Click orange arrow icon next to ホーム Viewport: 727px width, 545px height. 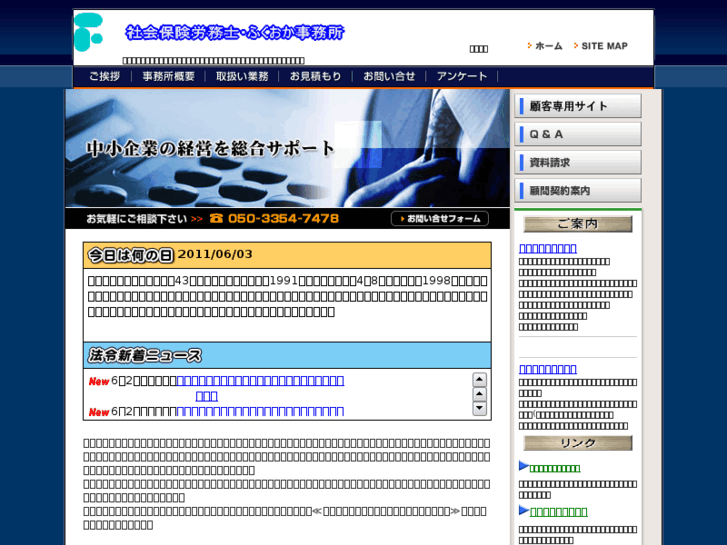tap(529, 45)
